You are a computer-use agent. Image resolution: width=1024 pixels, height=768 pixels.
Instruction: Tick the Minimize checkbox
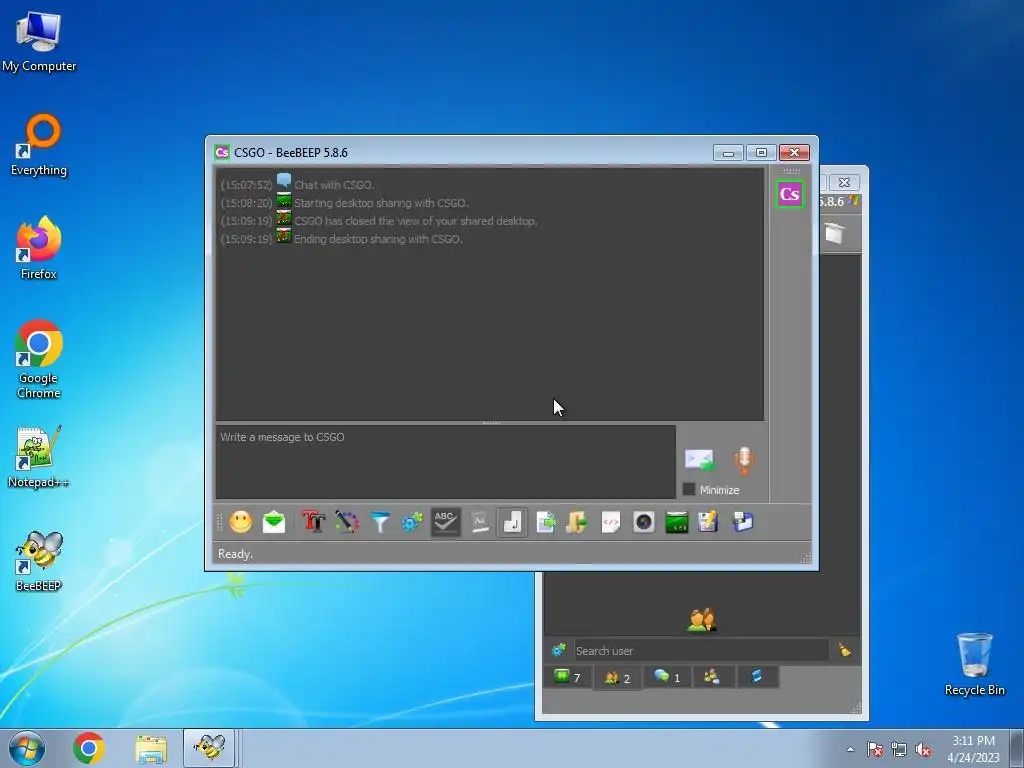(x=689, y=489)
